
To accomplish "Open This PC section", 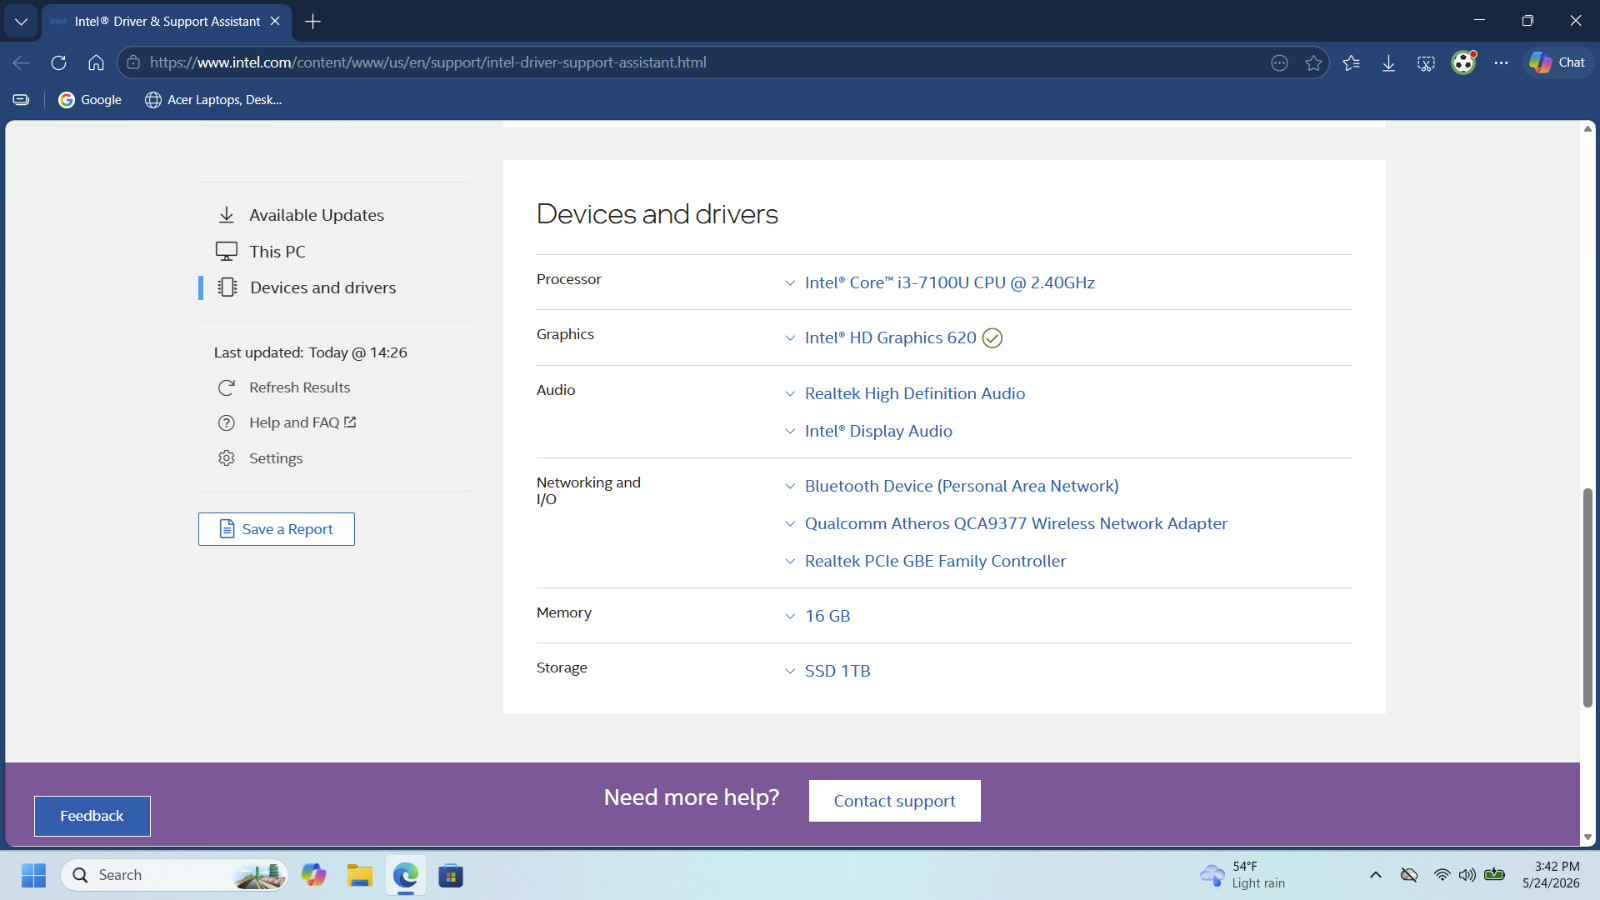I will coord(277,252).
